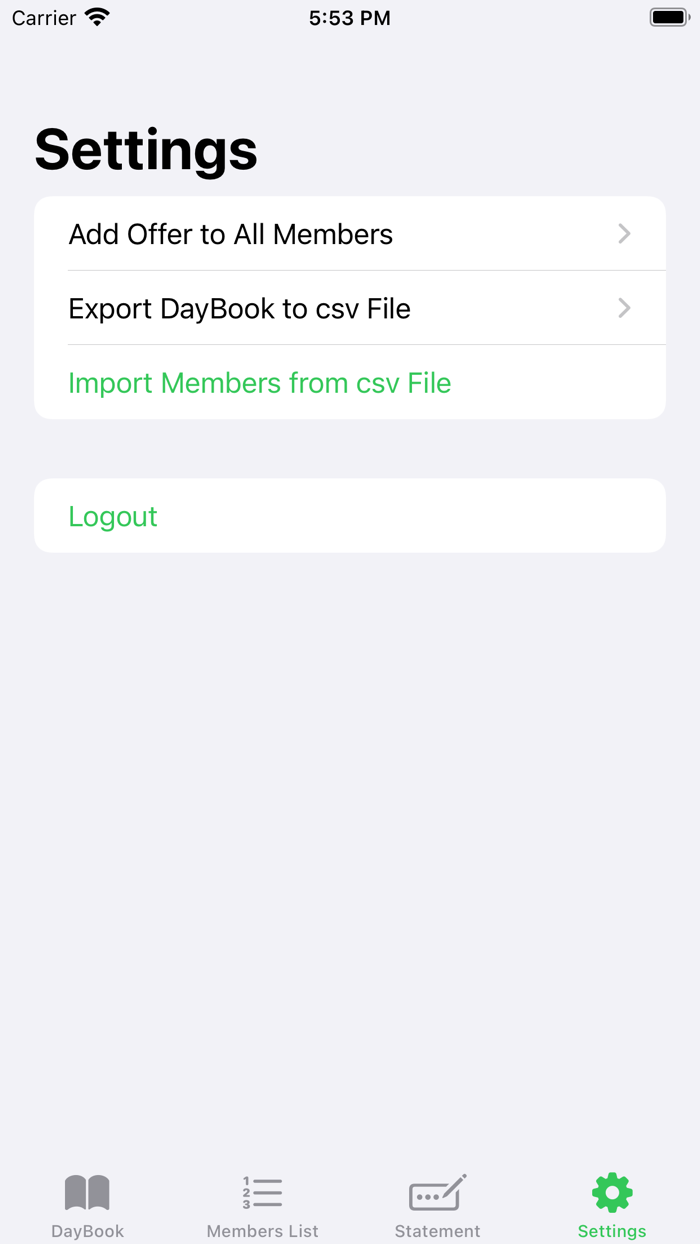Viewport: 700px width, 1244px height.
Task: Tap the Members List numbered-list icon
Action: click(262, 1192)
